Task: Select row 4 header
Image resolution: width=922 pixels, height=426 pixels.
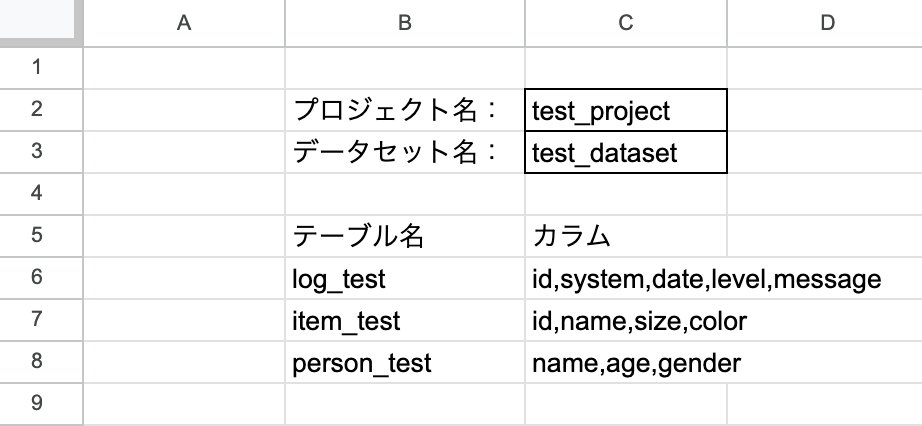Action: [x=40, y=192]
